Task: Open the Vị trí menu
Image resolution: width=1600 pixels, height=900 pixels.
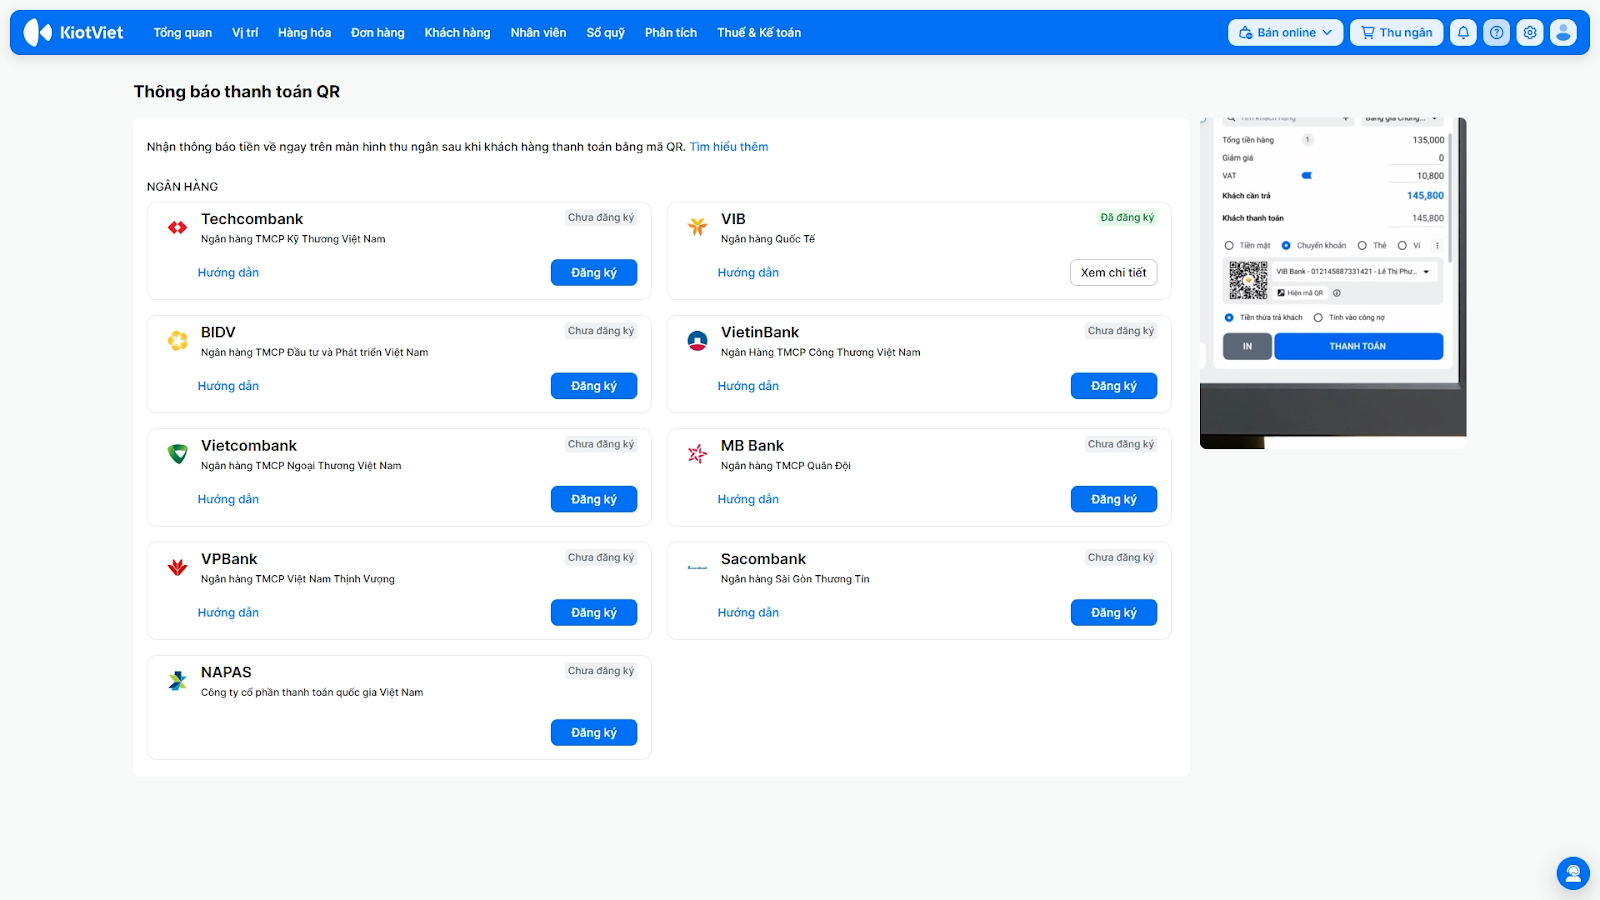Action: pyautogui.click(x=245, y=33)
